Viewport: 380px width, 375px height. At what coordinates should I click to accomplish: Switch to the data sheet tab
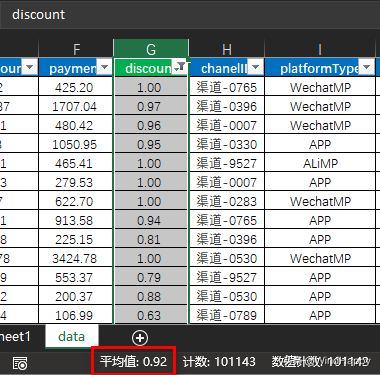pos(71,336)
